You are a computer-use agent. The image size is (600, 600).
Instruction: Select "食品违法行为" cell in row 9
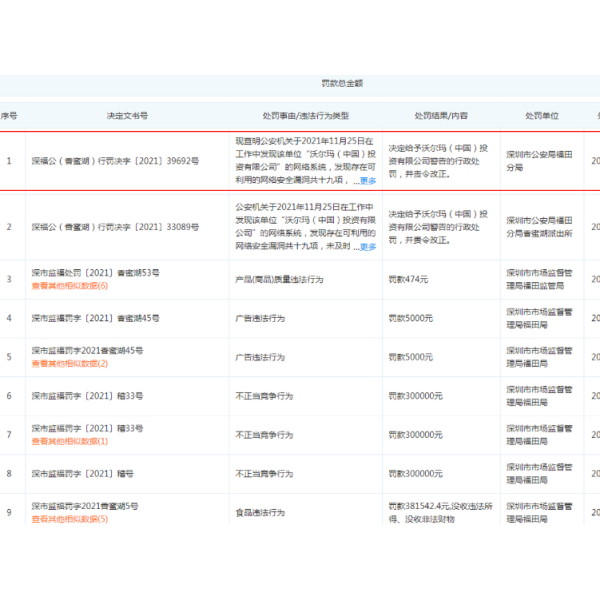260,513
